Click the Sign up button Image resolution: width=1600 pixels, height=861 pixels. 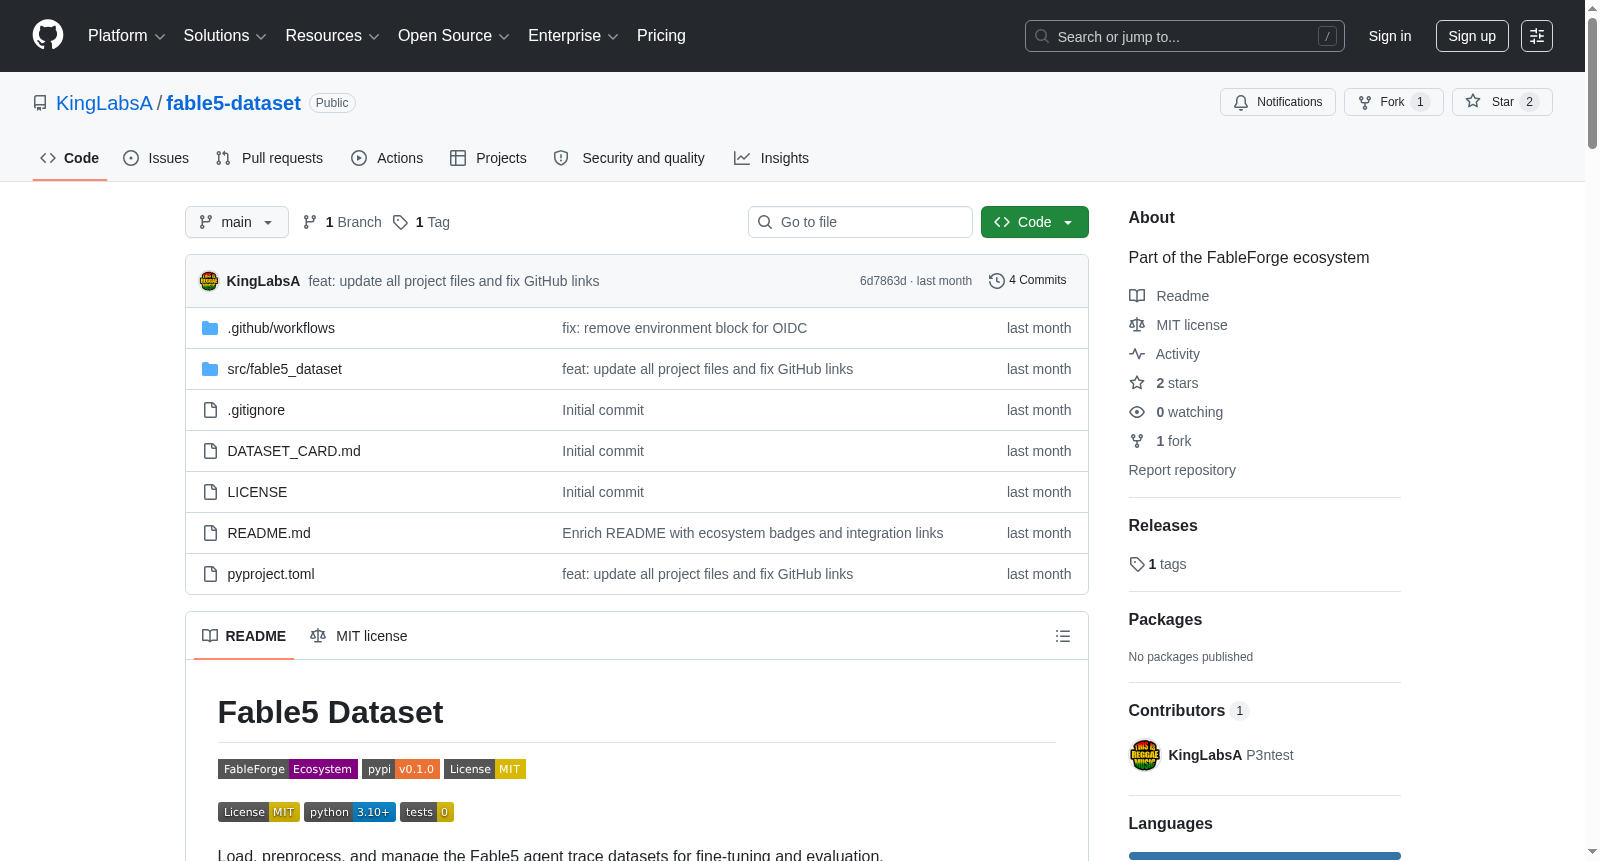tap(1472, 36)
